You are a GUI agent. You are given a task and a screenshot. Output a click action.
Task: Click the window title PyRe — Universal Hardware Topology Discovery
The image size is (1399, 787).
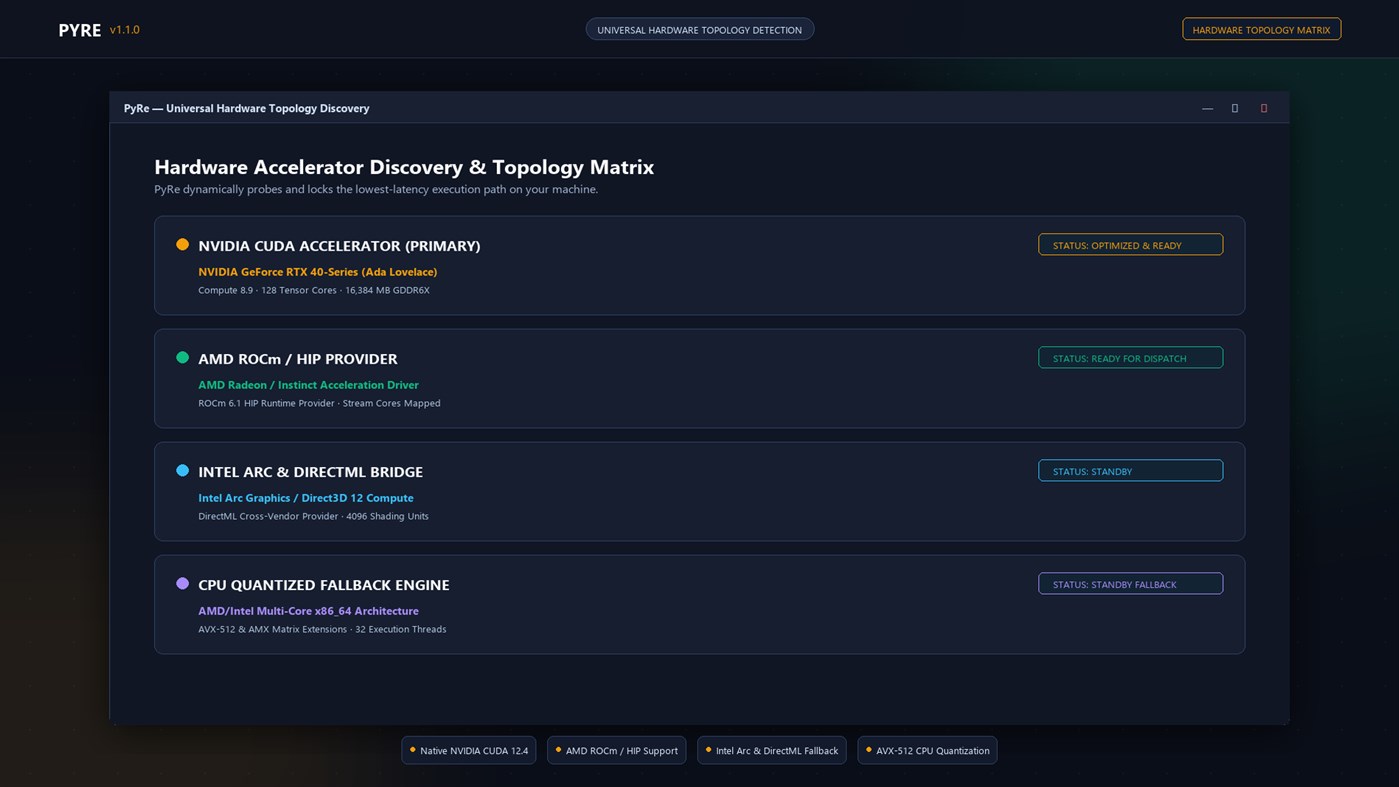click(x=246, y=108)
